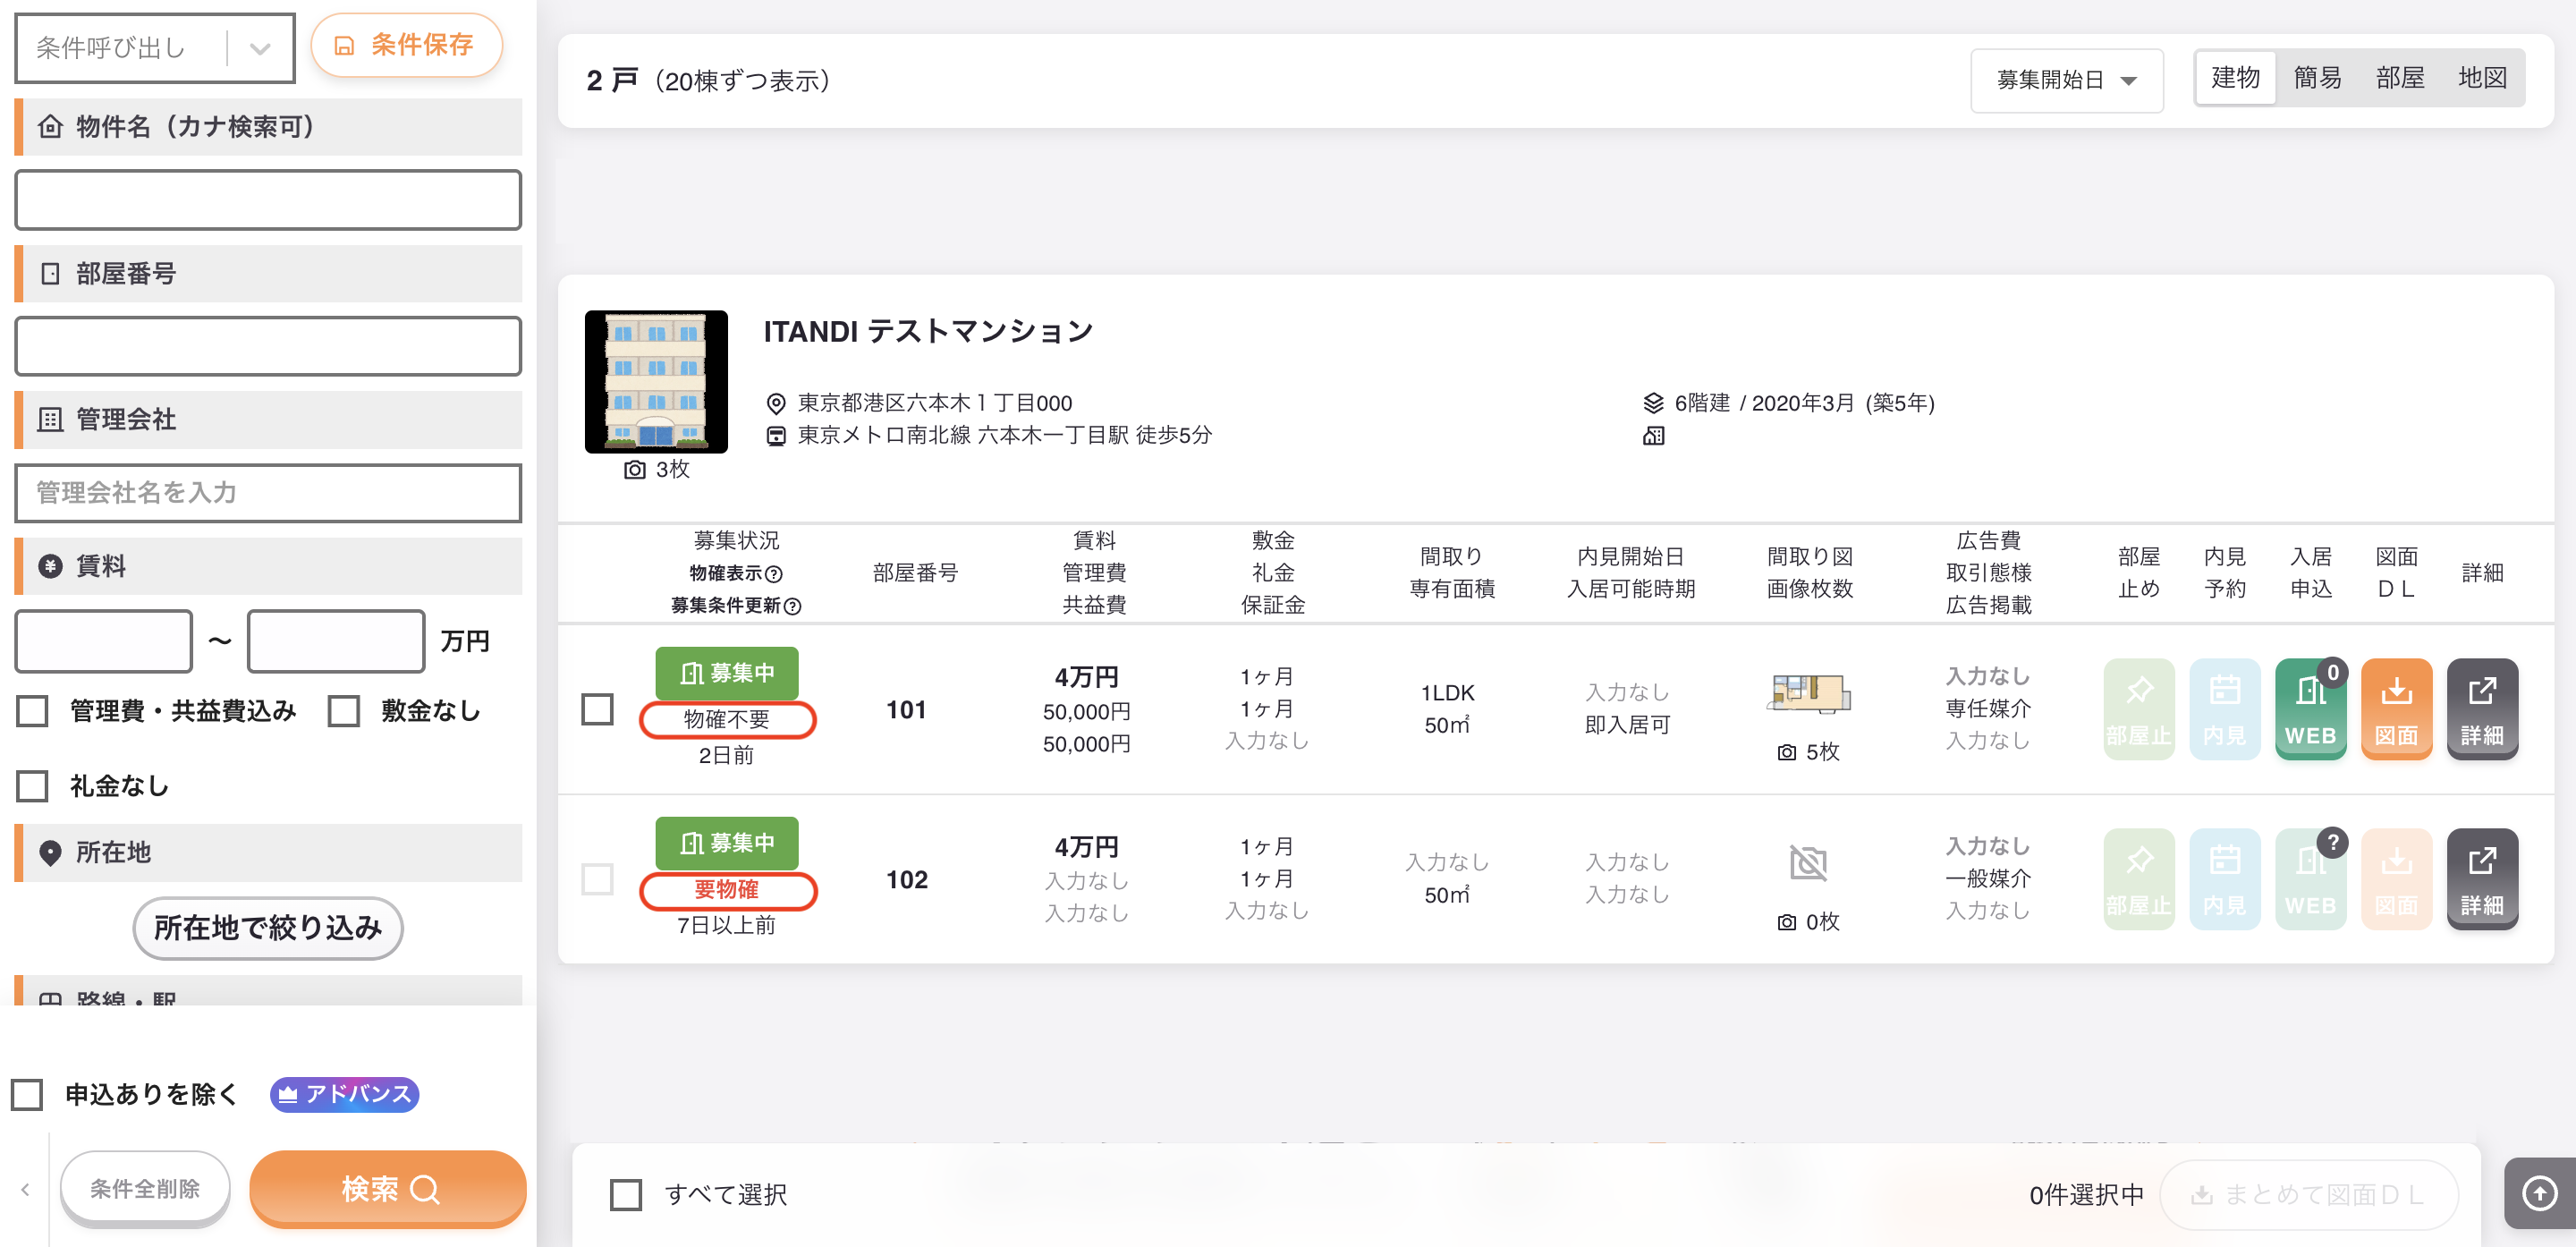Click 募集中 status badge for room 101
The height and width of the screenshot is (1247, 2576).
click(x=727, y=673)
